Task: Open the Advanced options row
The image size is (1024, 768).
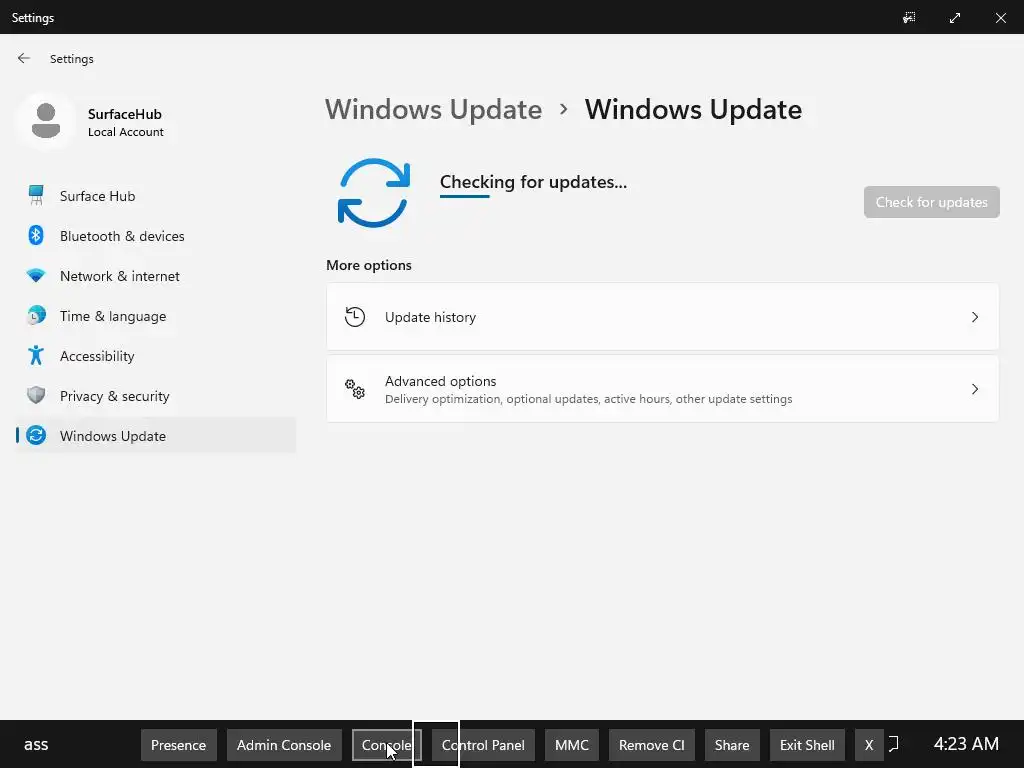Action: (x=662, y=389)
